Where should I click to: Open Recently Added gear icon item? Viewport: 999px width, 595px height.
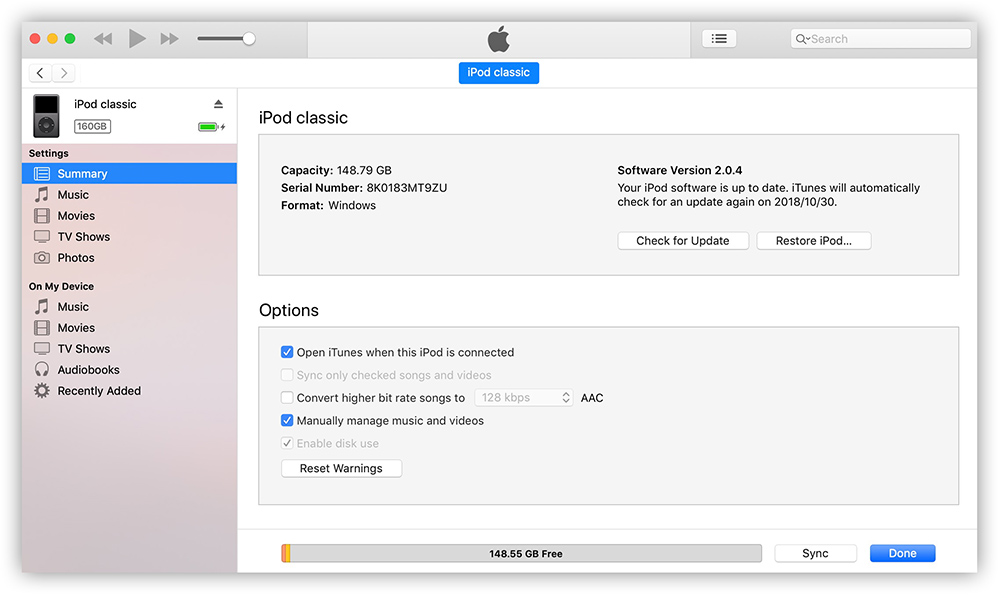[42, 391]
